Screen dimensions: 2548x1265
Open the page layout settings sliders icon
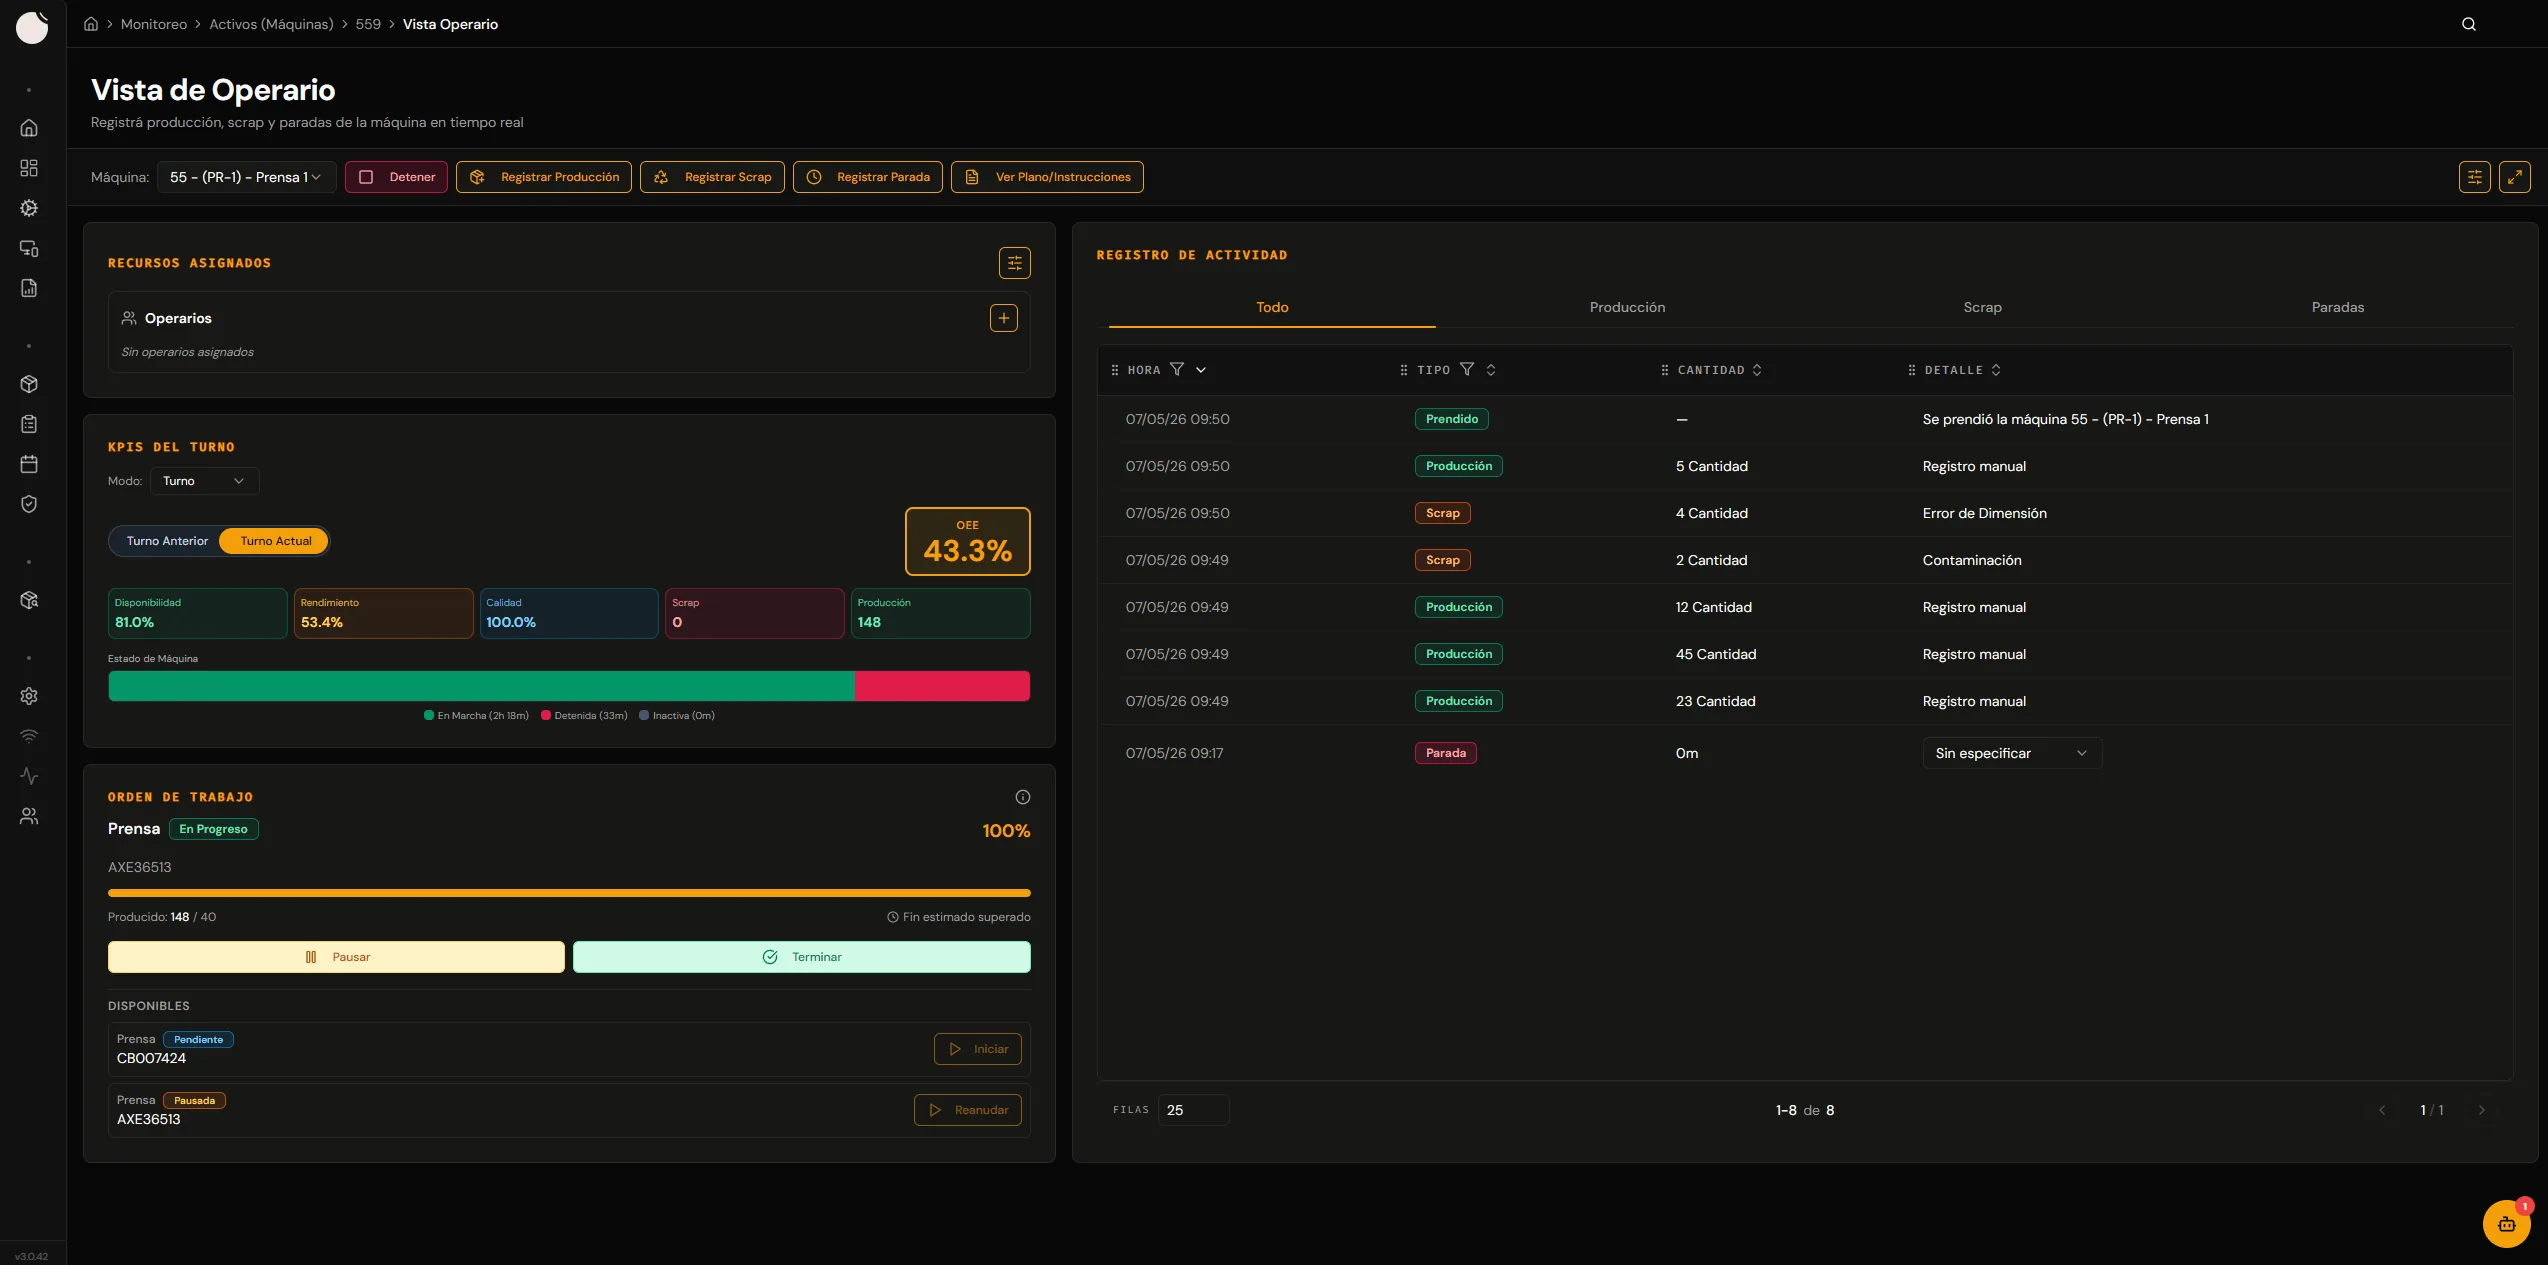pyautogui.click(x=2475, y=177)
